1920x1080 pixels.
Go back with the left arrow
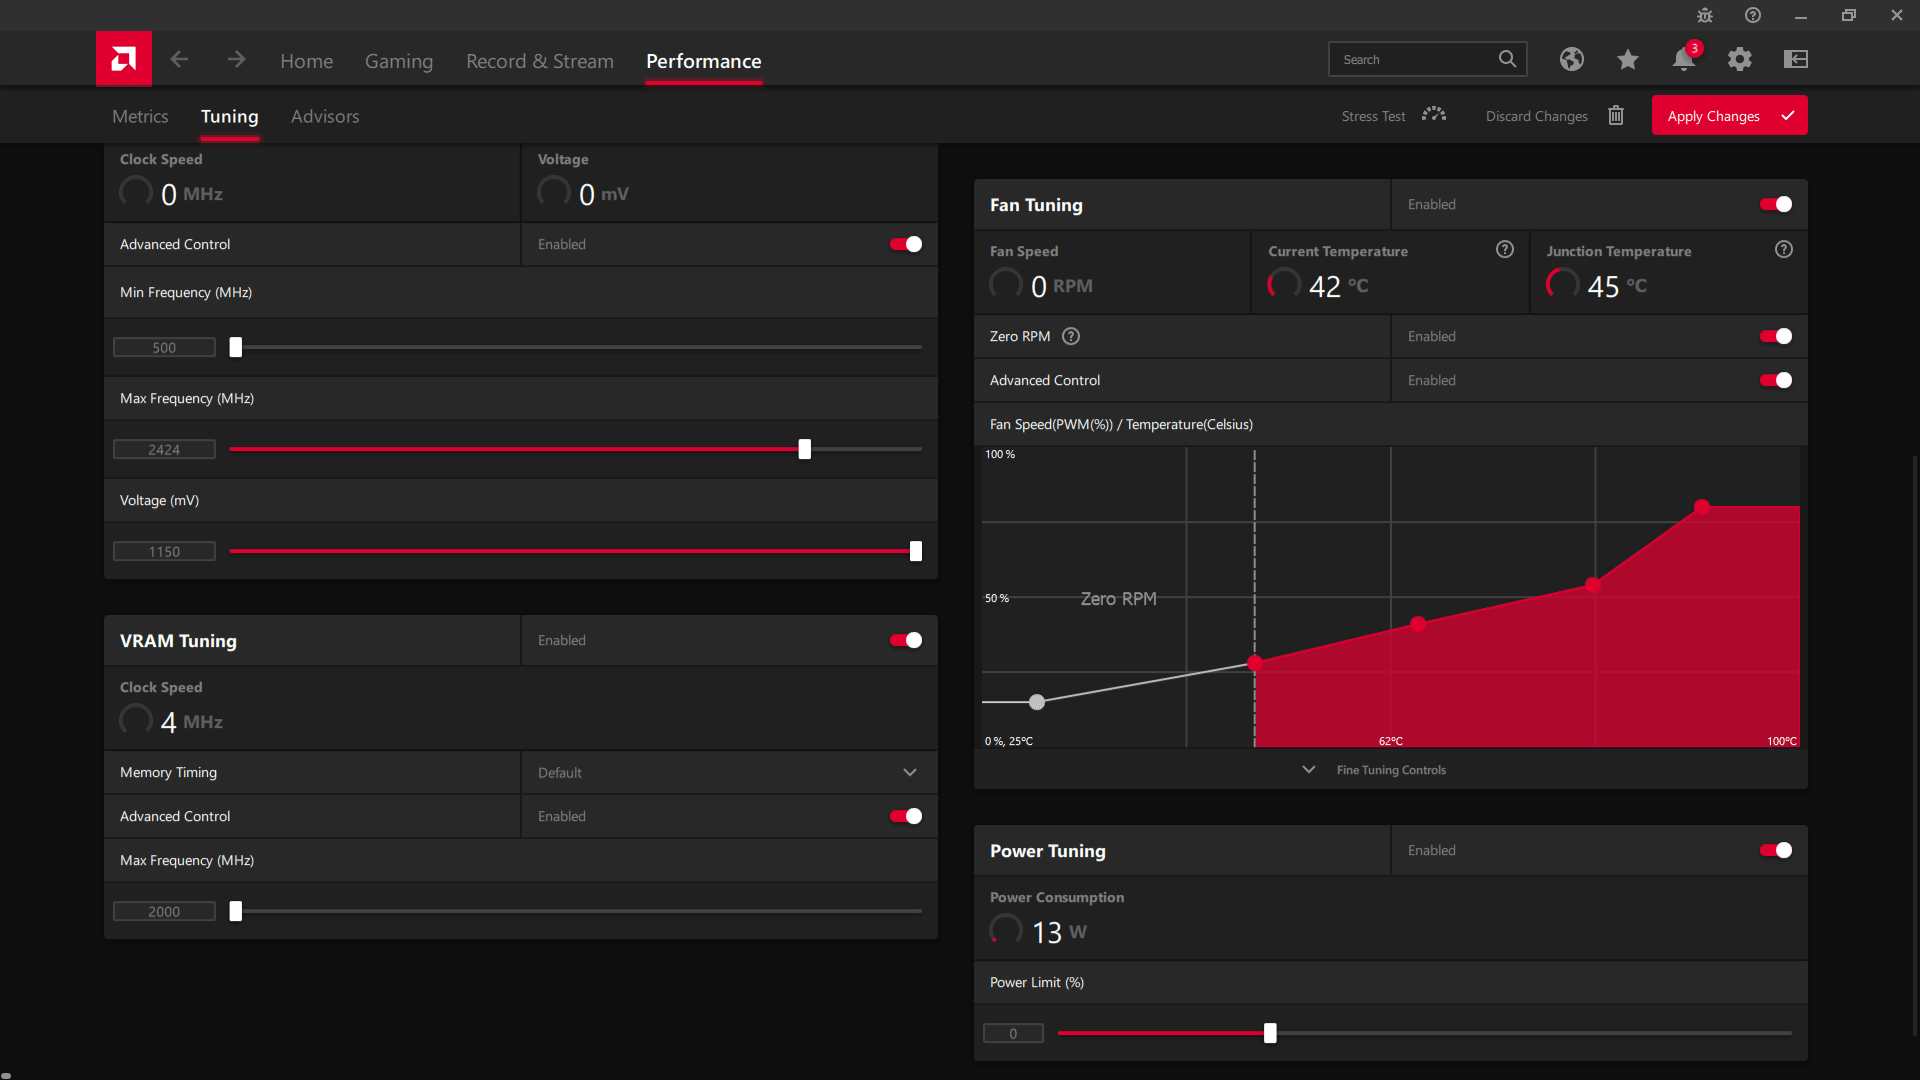pos(179,60)
